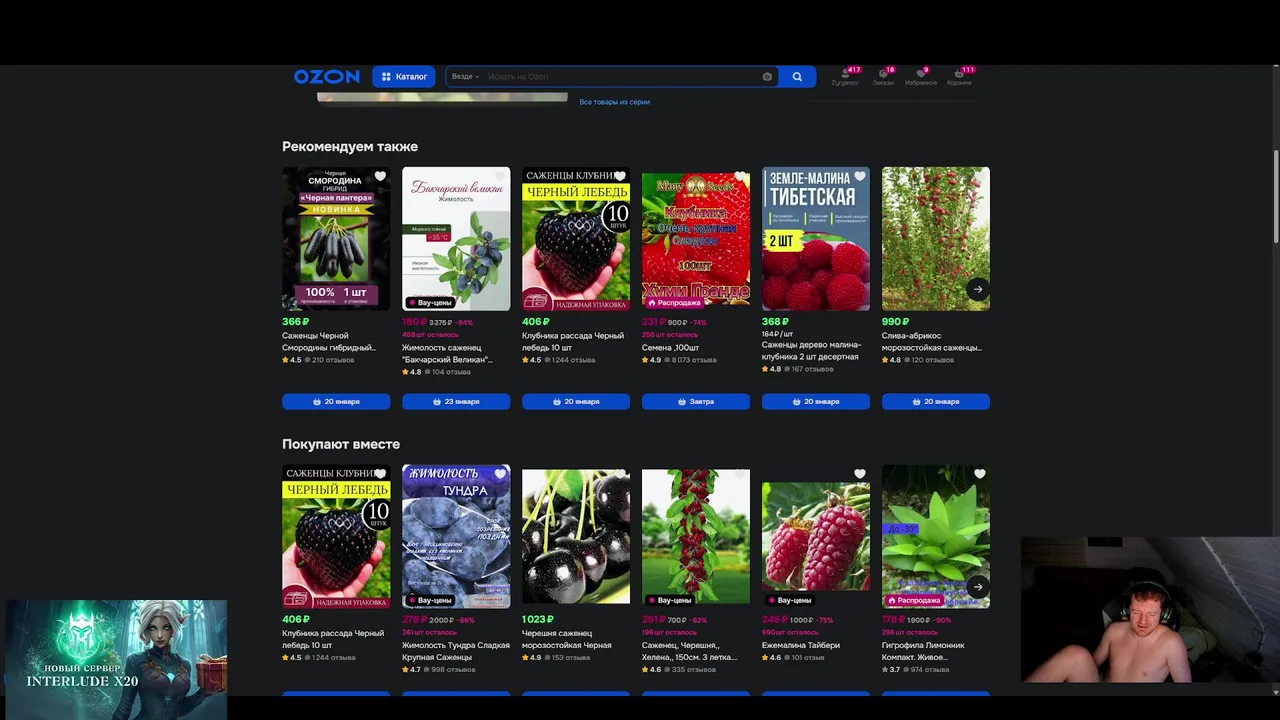Viewport: 1280px width, 720px height.
Task: Open Слива-абрикос tree image
Action: point(936,238)
